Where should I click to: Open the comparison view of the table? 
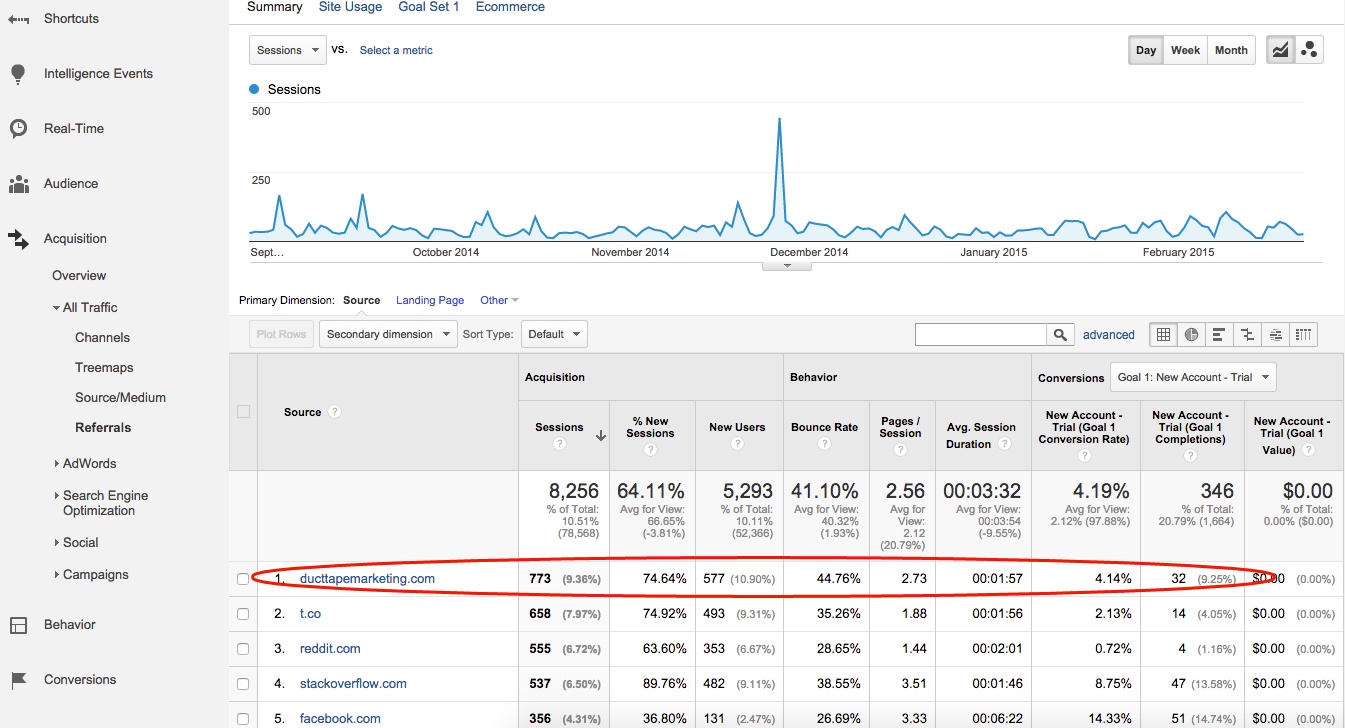pos(1247,334)
